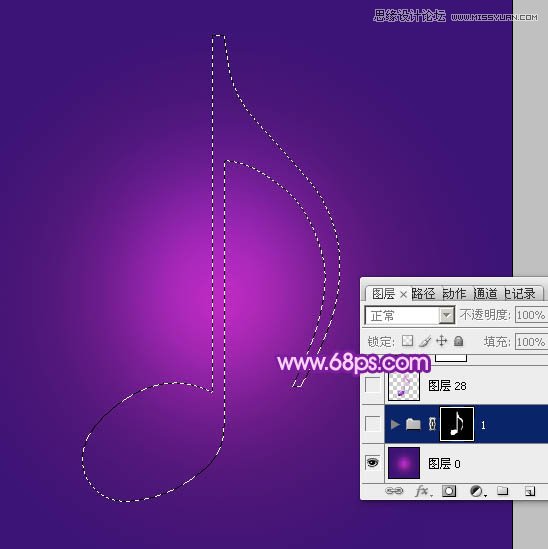Click the folder icon of group 1
This screenshot has width=548, height=549.
pos(413,424)
